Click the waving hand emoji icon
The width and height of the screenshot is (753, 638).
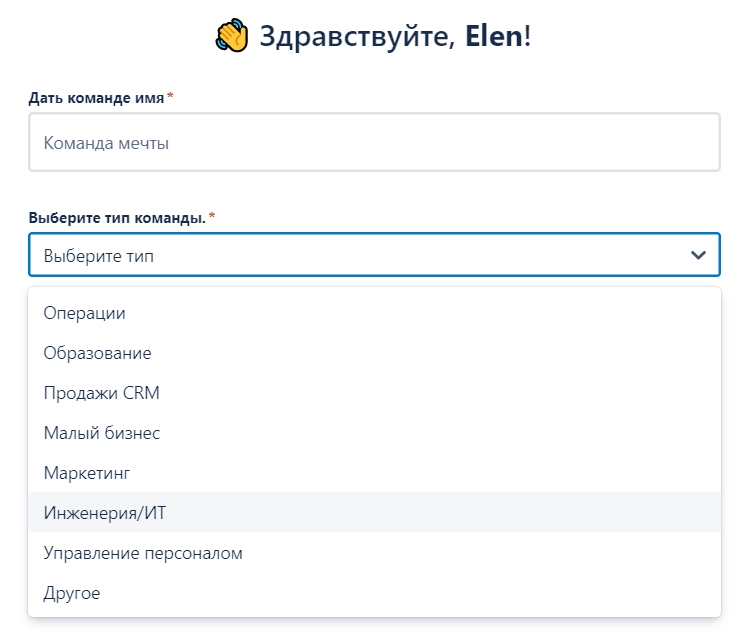tap(232, 37)
